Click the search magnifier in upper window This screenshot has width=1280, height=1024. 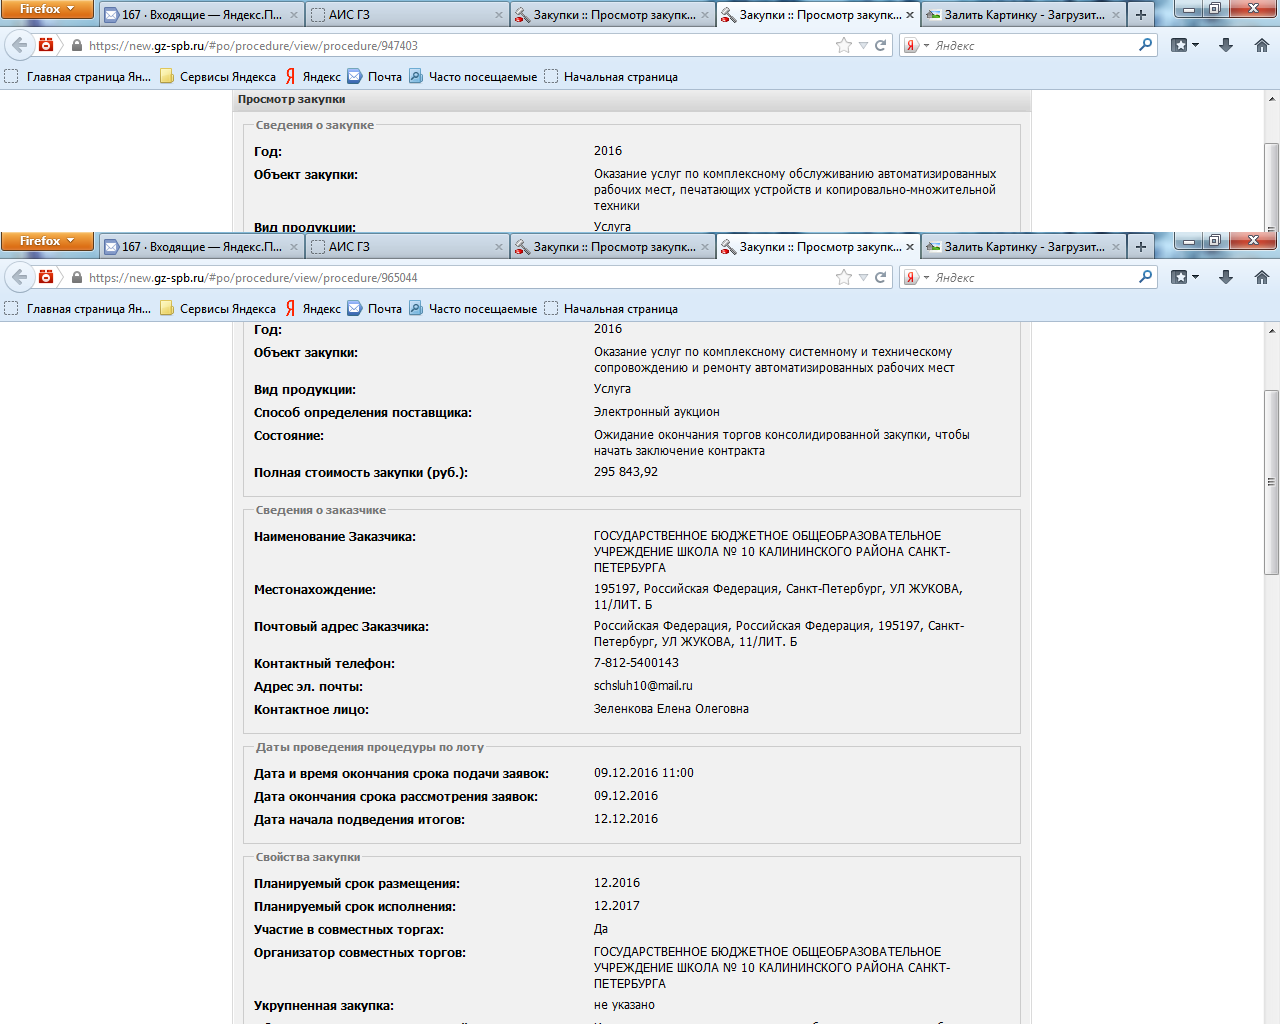click(1146, 45)
